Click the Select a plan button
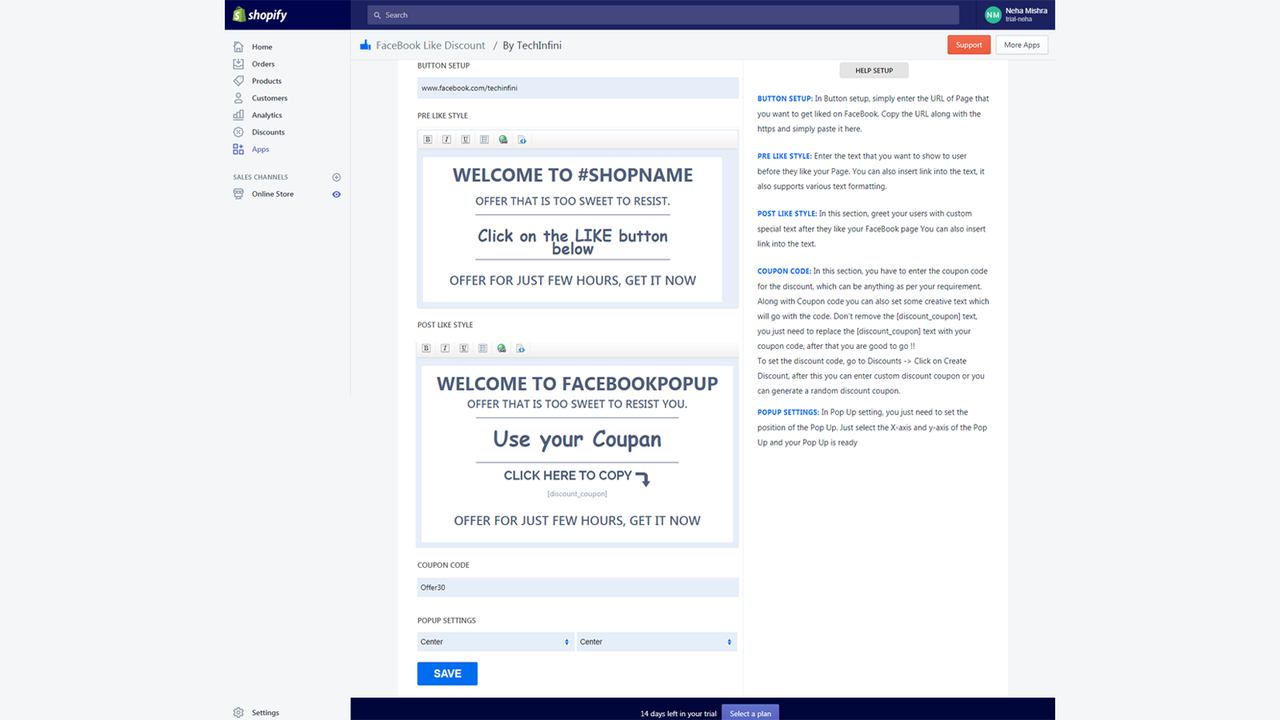1280x720 pixels. [750, 713]
